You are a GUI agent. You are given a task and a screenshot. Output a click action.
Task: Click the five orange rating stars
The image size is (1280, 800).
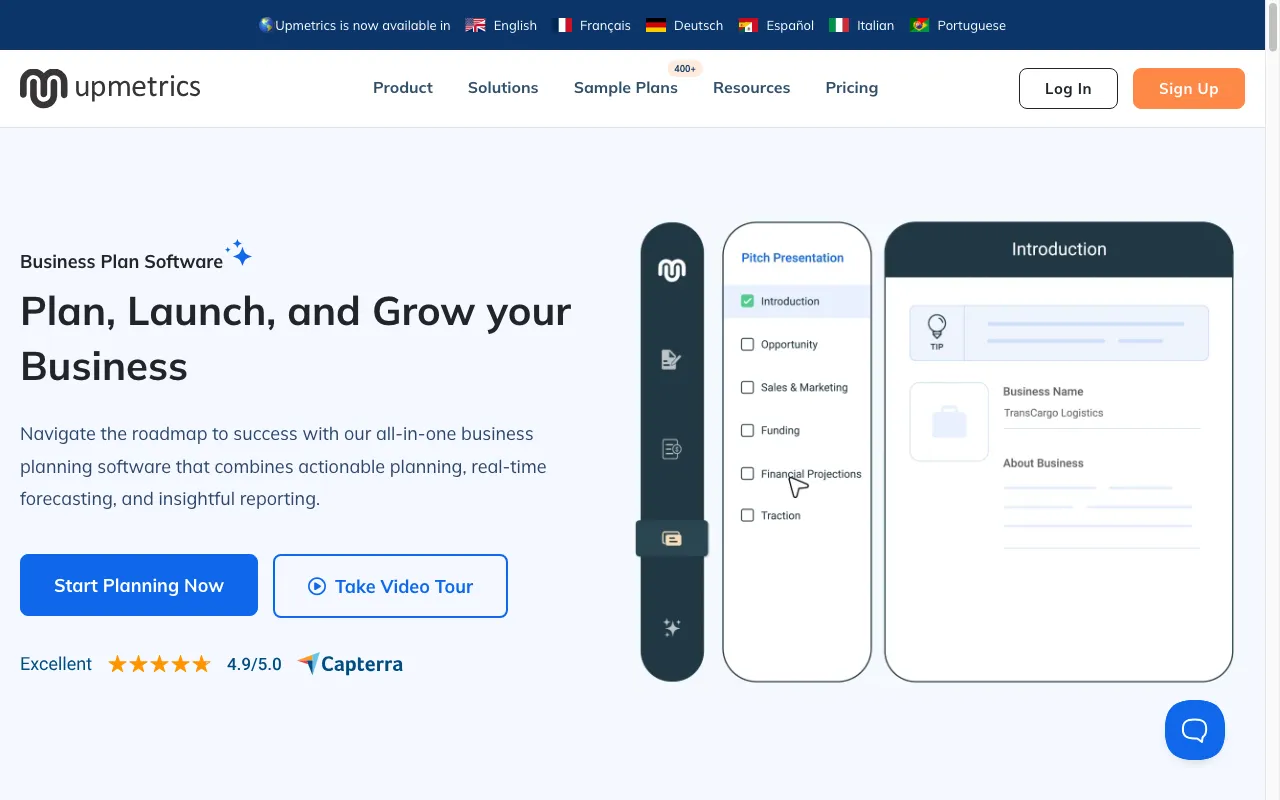(160, 664)
